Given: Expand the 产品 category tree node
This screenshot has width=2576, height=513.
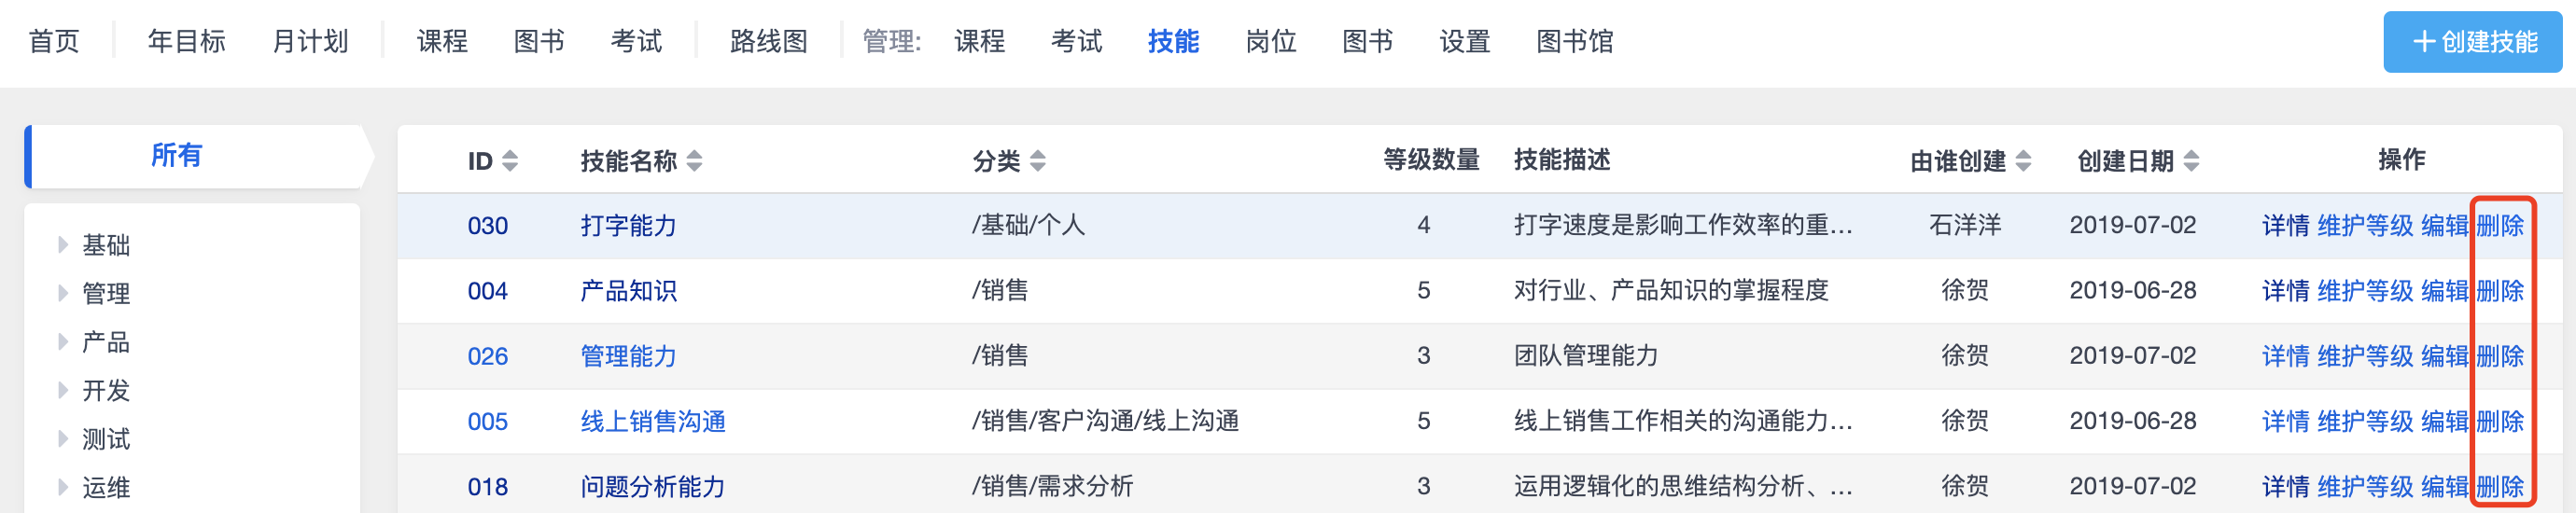Looking at the screenshot, I should tap(63, 341).
